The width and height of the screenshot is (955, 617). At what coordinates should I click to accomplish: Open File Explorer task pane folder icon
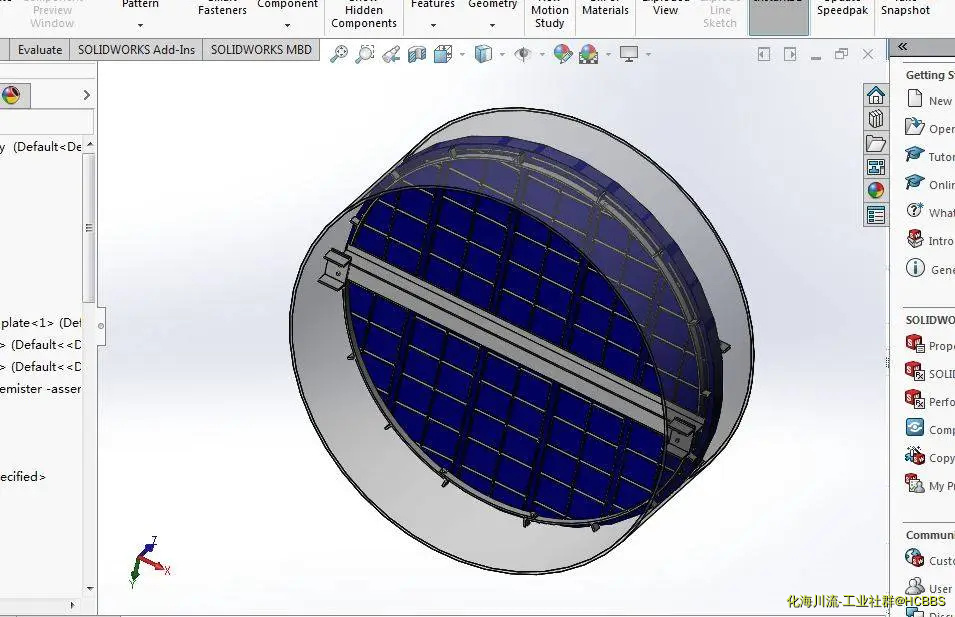876,143
